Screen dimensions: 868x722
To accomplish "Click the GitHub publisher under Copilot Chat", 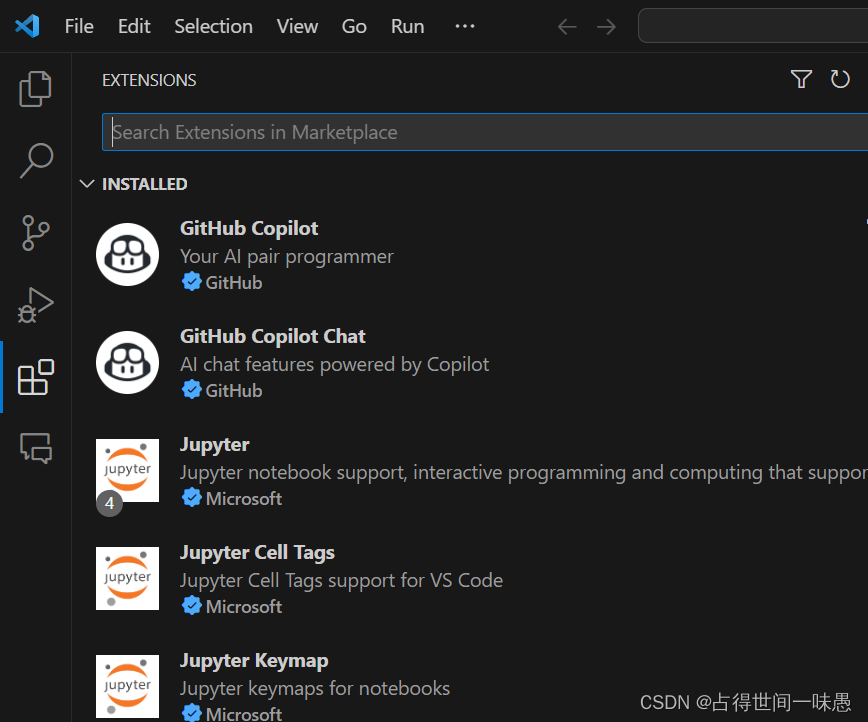I will tap(234, 390).
